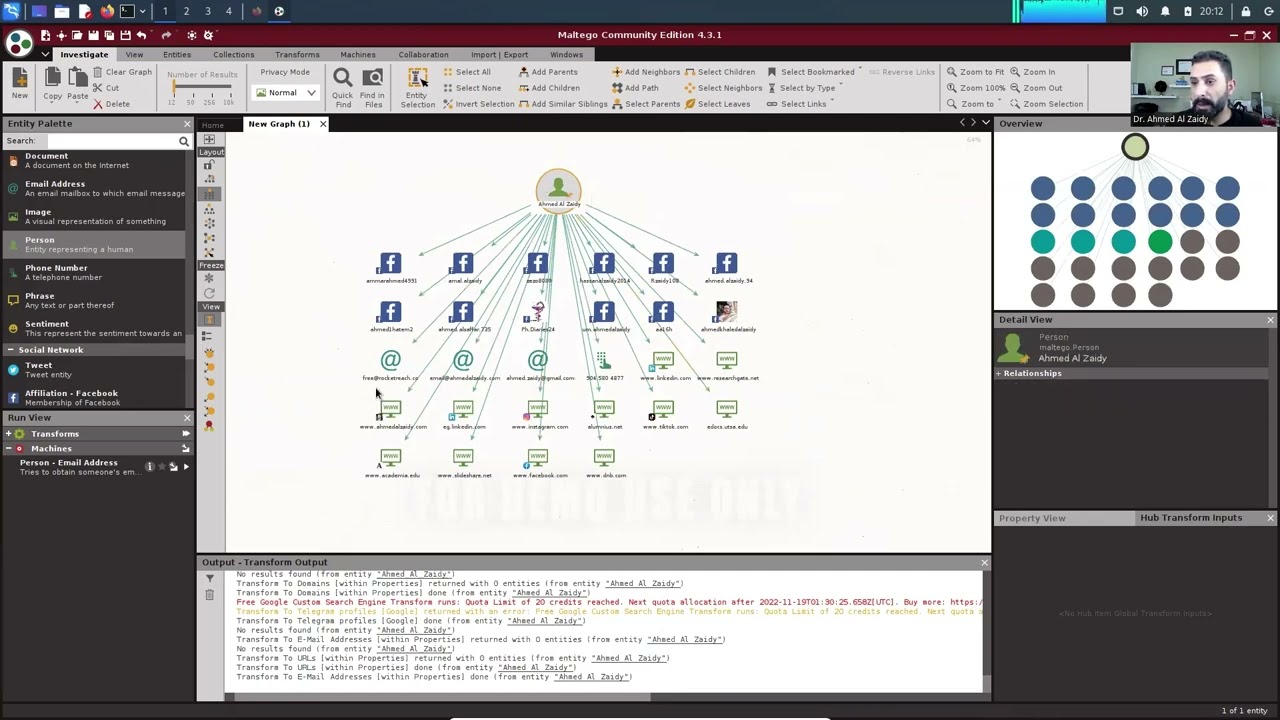Click Select All
This screenshot has width=1280, height=720.
point(467,72)
